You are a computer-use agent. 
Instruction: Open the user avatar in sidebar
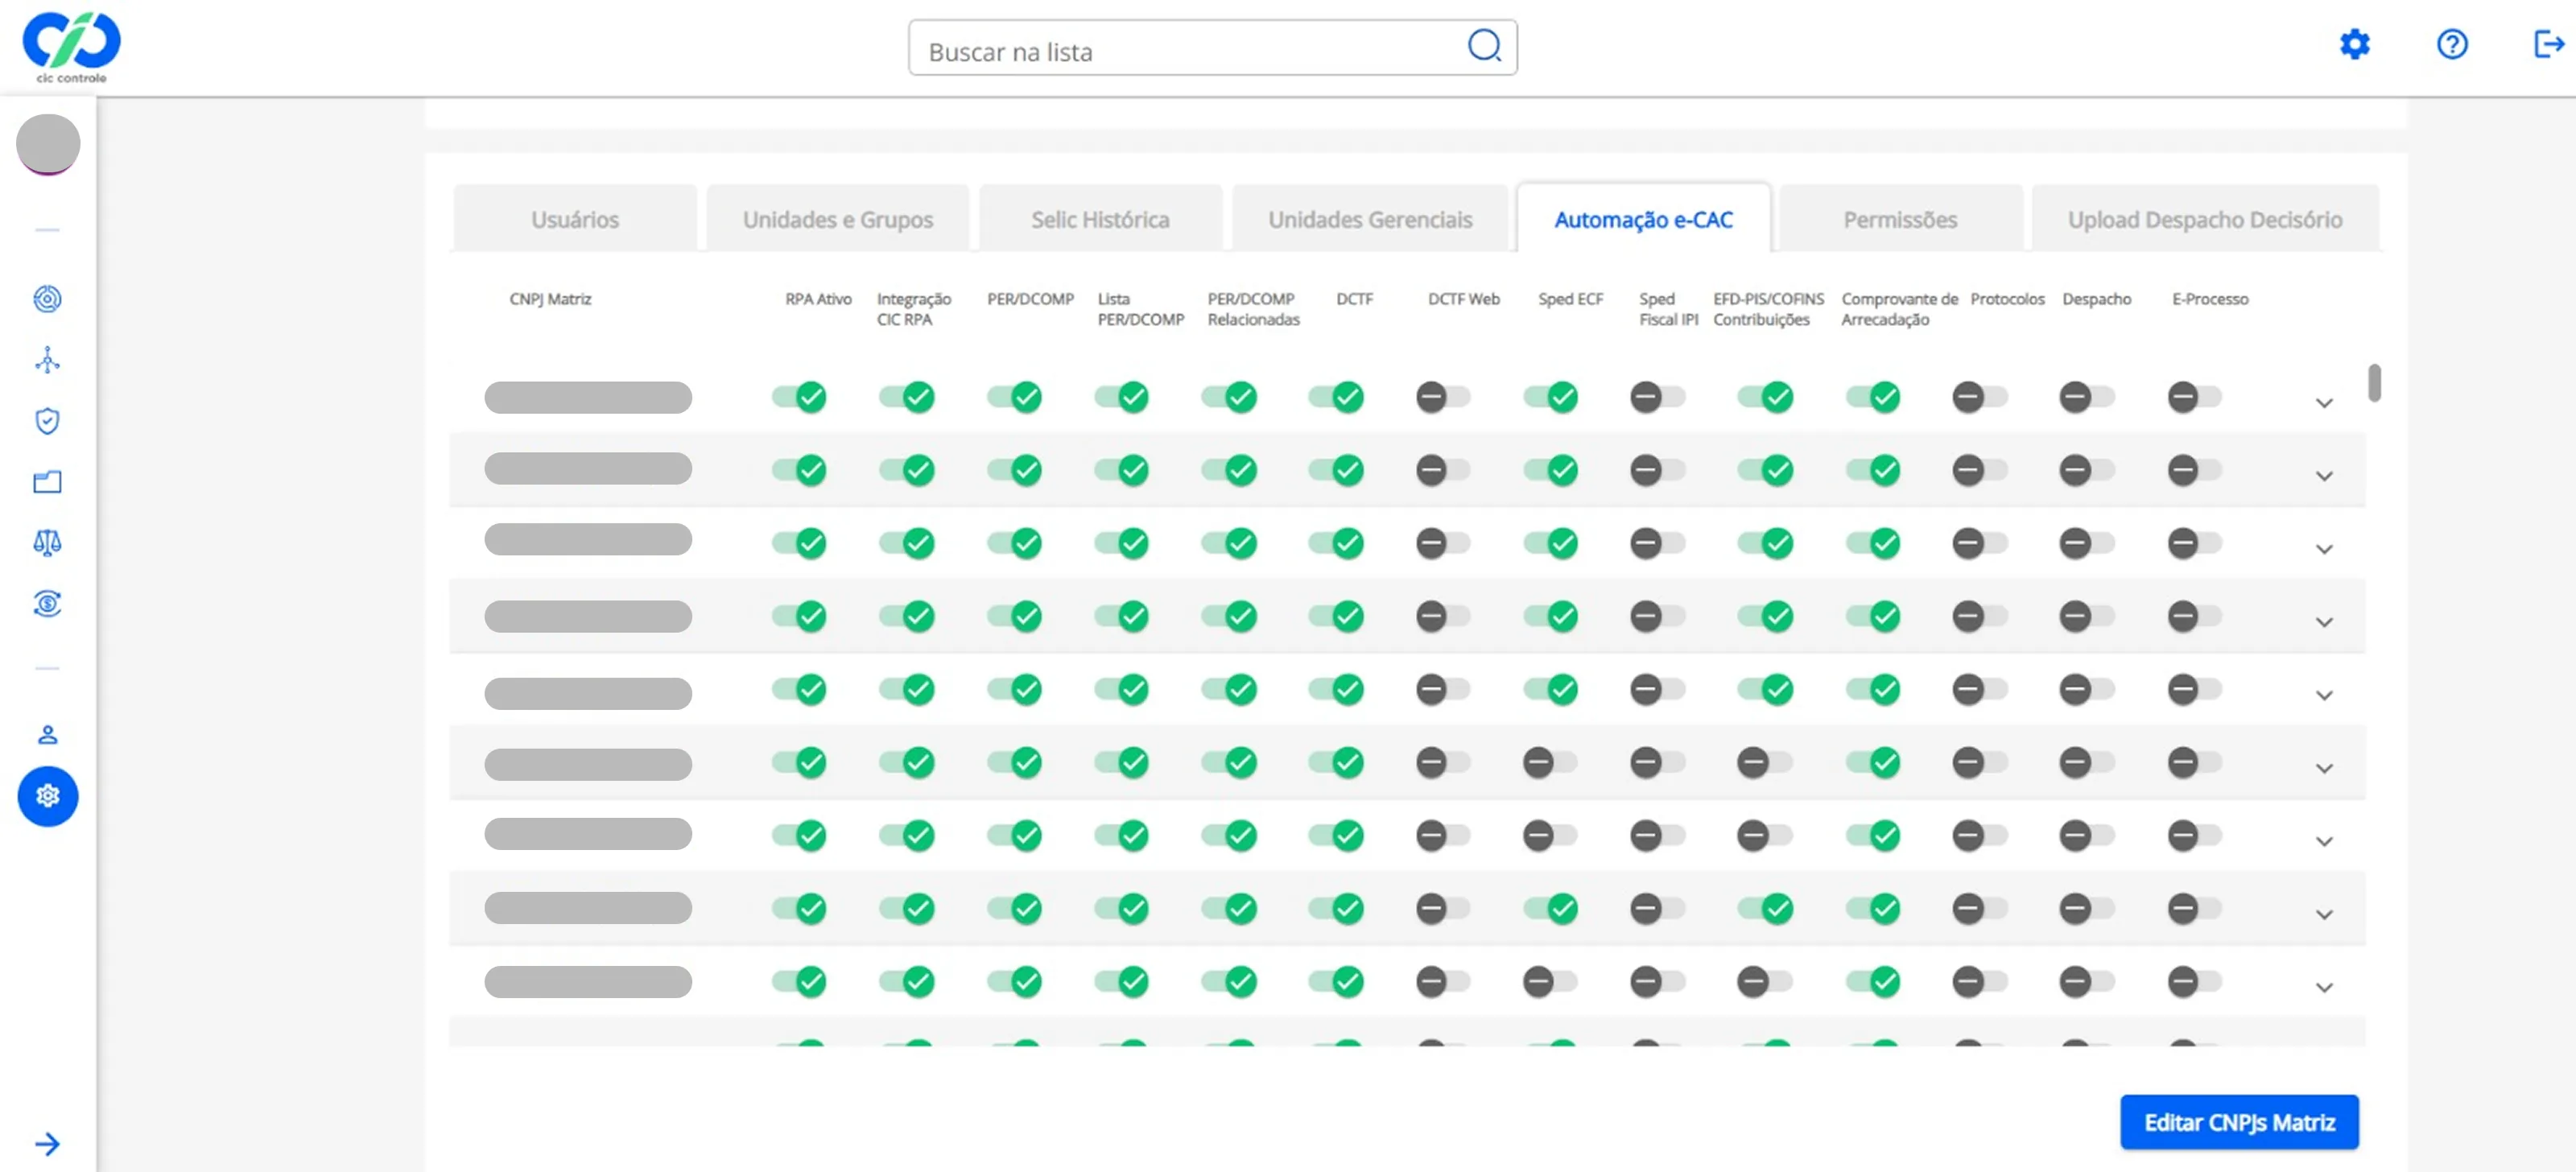pyautogui.click(x=48, y=144)
